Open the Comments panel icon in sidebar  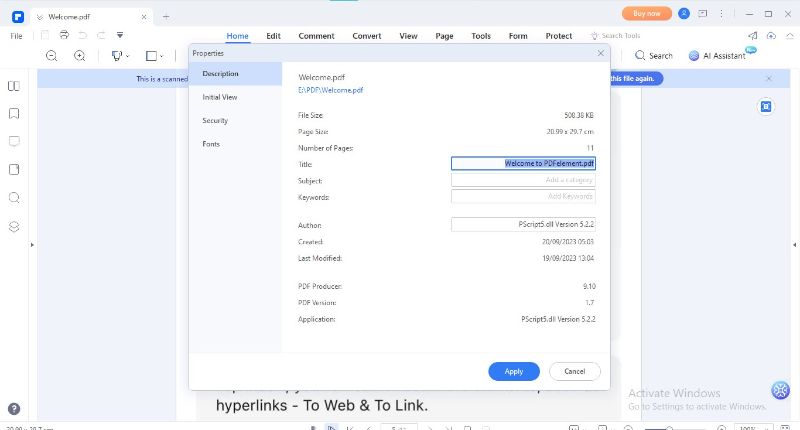[14, 141]
